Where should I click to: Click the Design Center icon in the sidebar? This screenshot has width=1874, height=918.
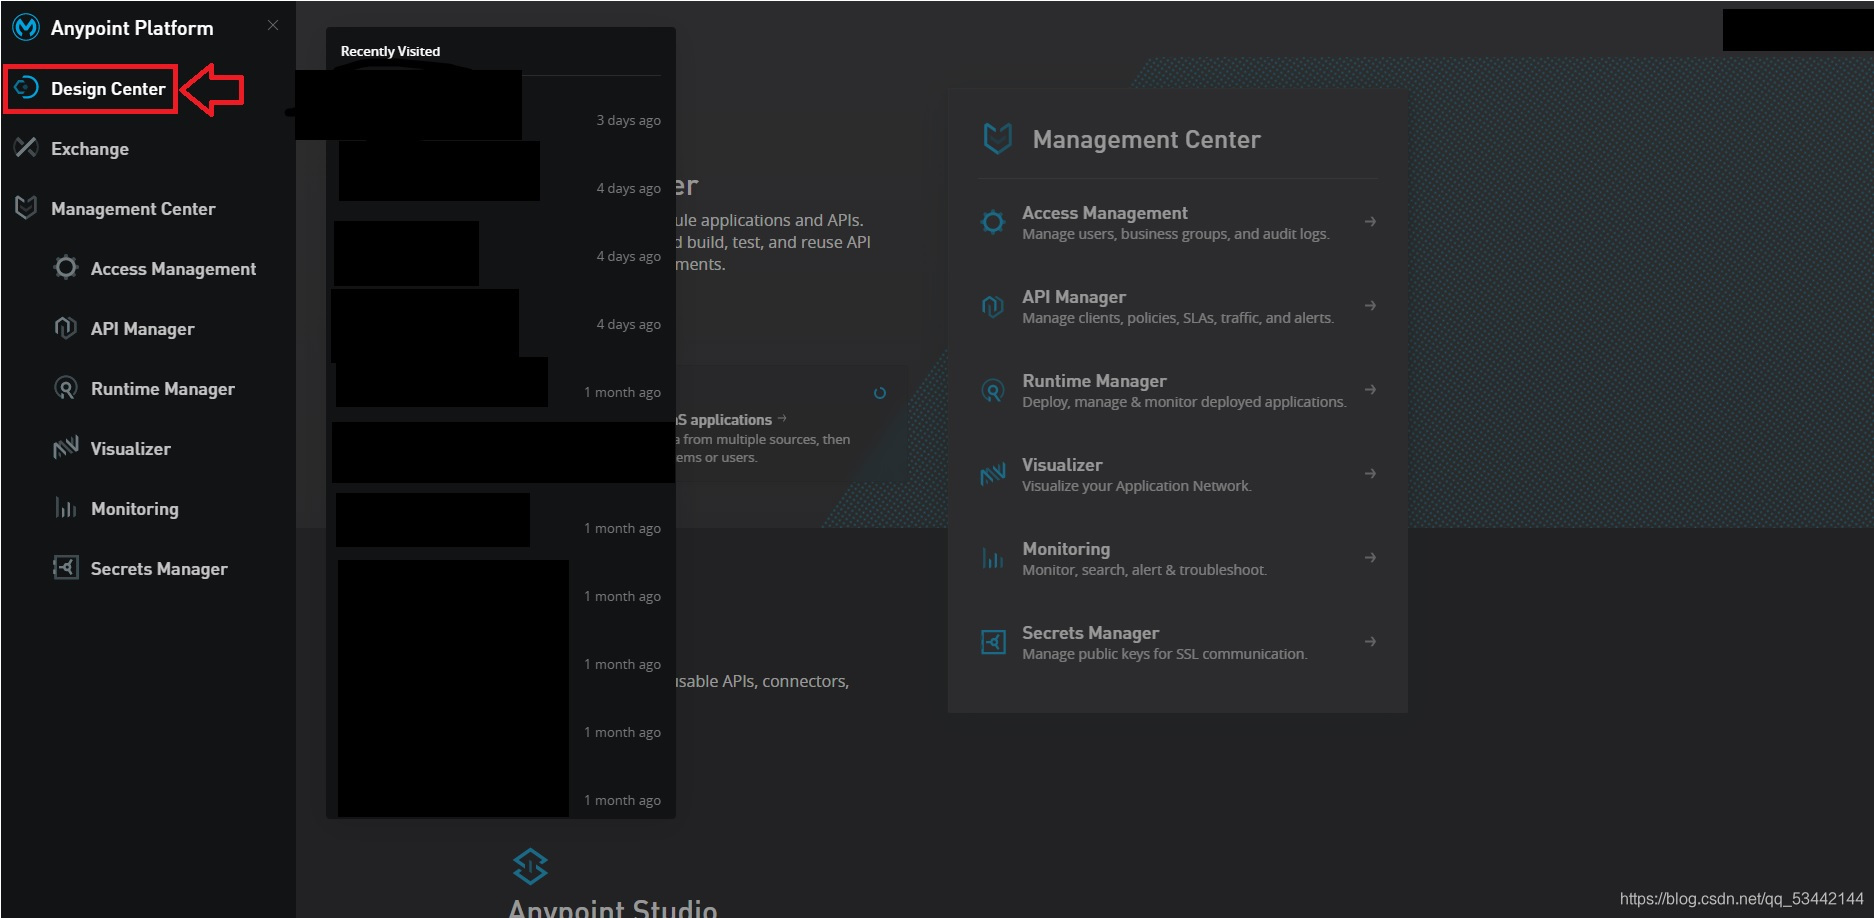26,88
